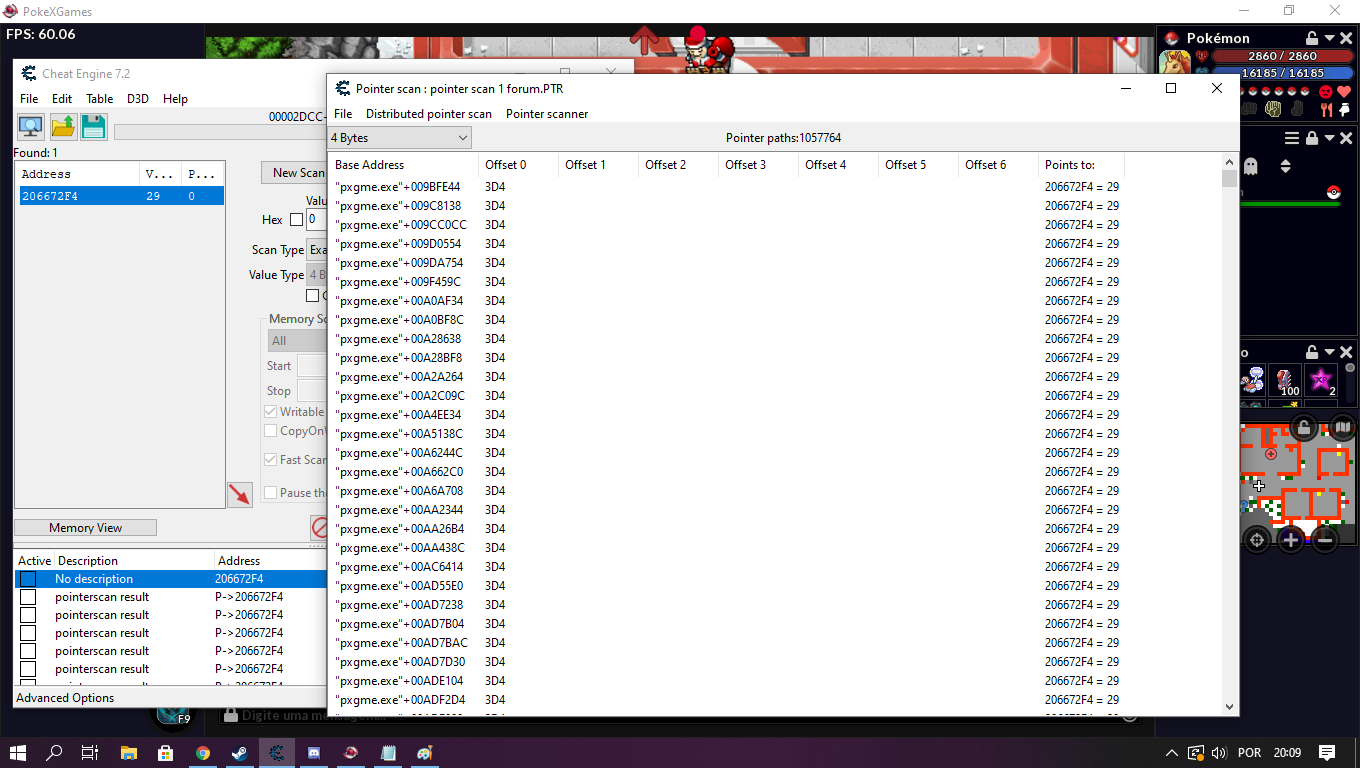Toggle Active box for No description entry
This screenshot has height=768, width=1360.
tap(28, 579)
